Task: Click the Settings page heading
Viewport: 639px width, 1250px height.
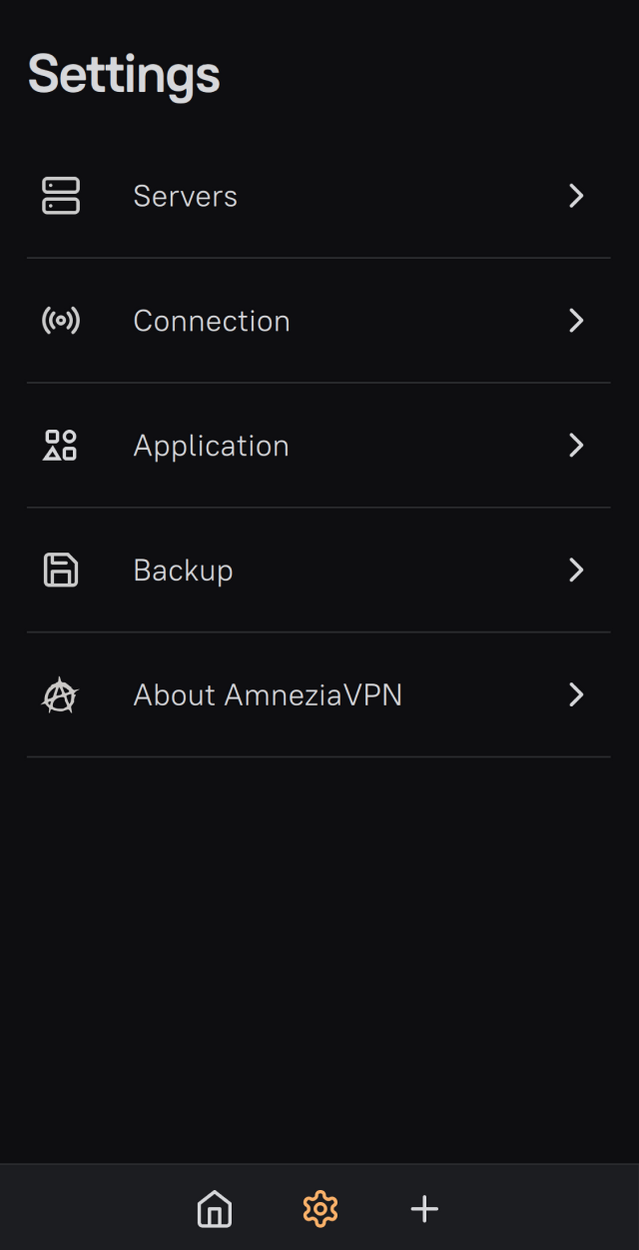Action: (124, 75)
